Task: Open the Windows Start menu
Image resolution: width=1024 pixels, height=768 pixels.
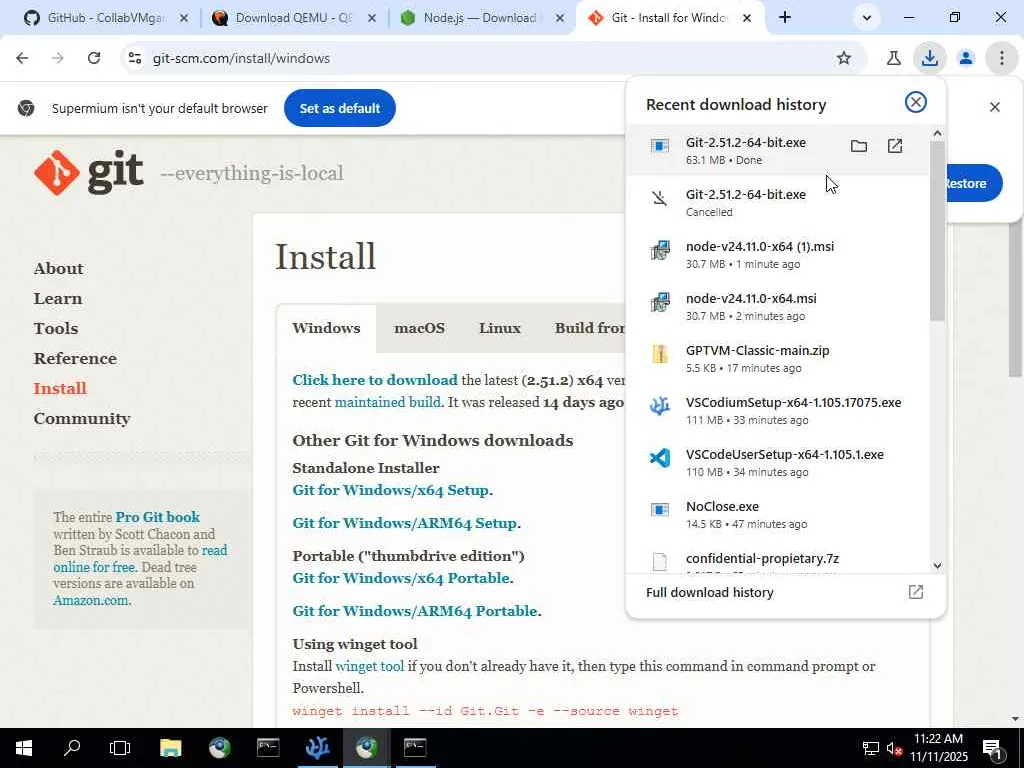Action: (24, 748)
